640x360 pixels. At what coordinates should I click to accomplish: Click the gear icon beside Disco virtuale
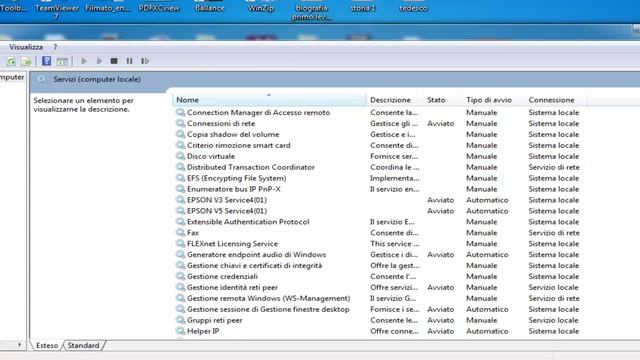[180, 156]
